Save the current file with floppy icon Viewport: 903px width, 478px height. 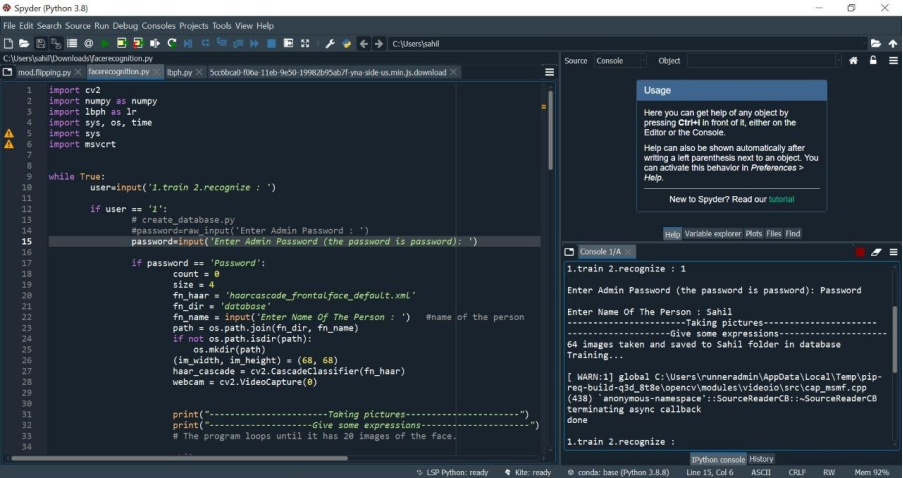(40, 43)
